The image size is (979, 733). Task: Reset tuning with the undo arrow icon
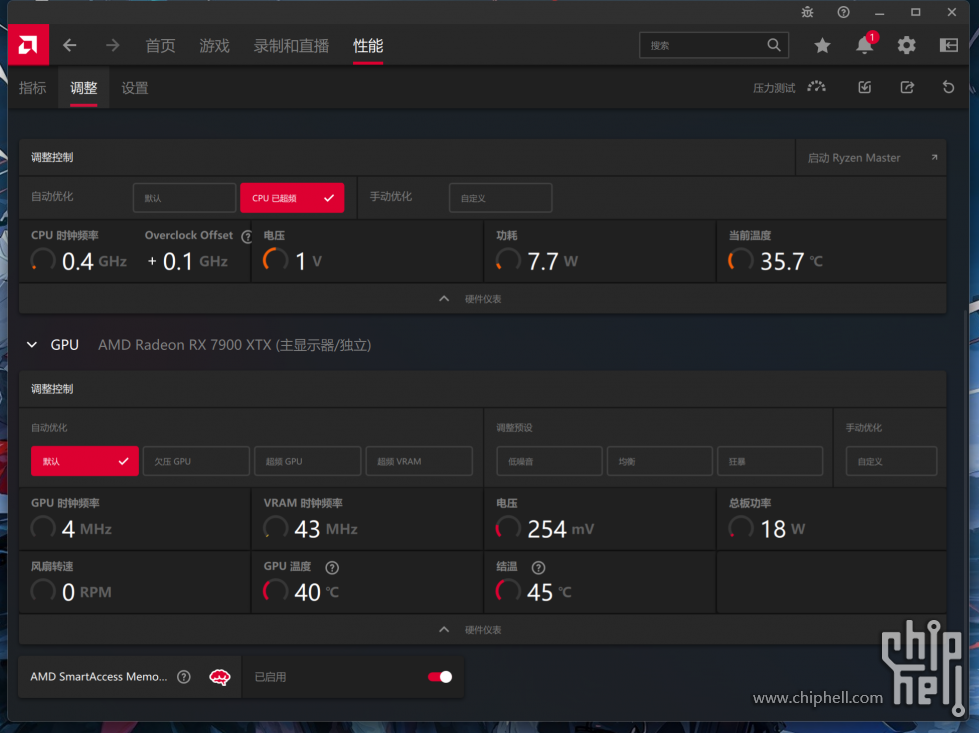pyautogui.click(x=948, y=87)
